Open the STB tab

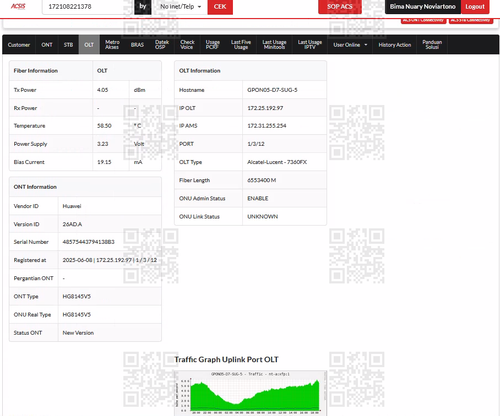68,45
